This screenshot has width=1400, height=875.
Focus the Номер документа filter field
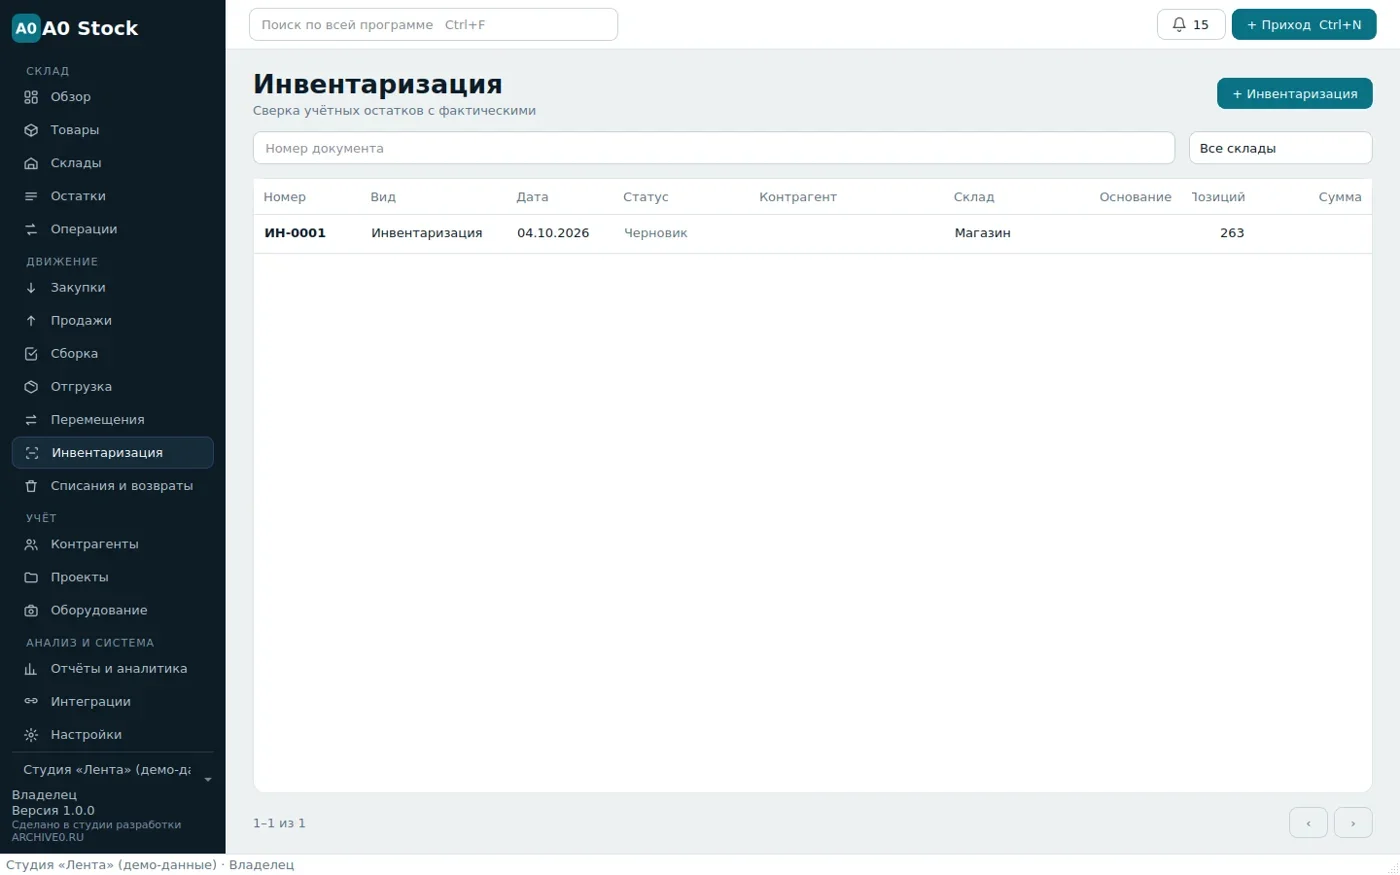coord(714,148)
